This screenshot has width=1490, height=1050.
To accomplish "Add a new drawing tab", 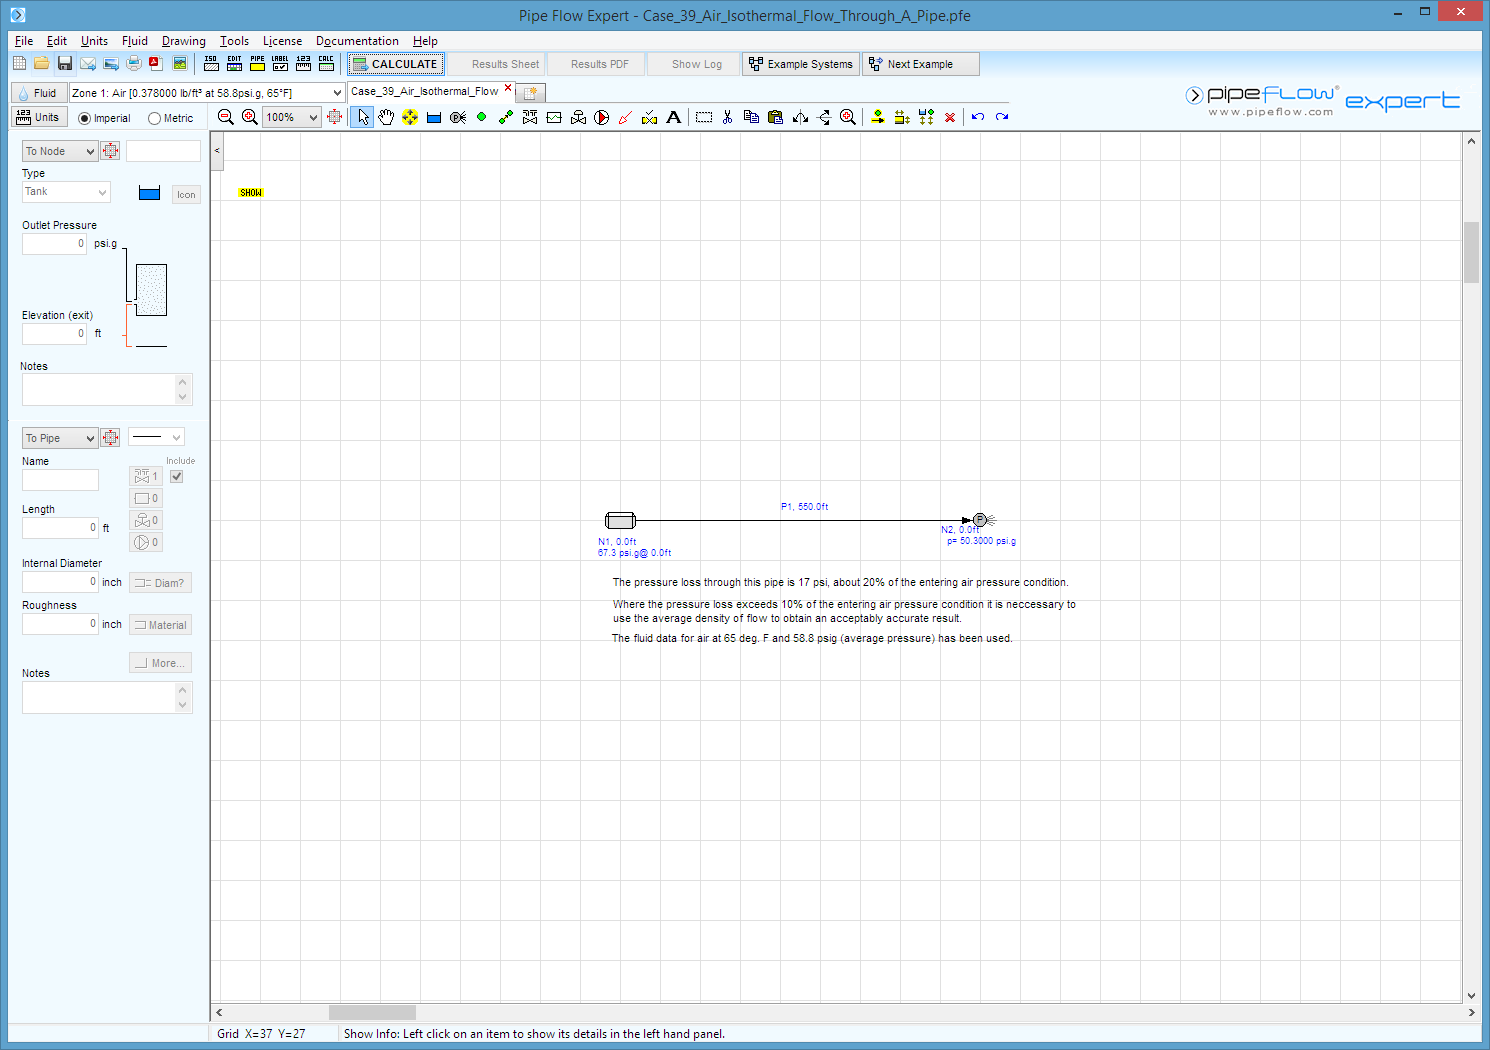I will [531, 93].
